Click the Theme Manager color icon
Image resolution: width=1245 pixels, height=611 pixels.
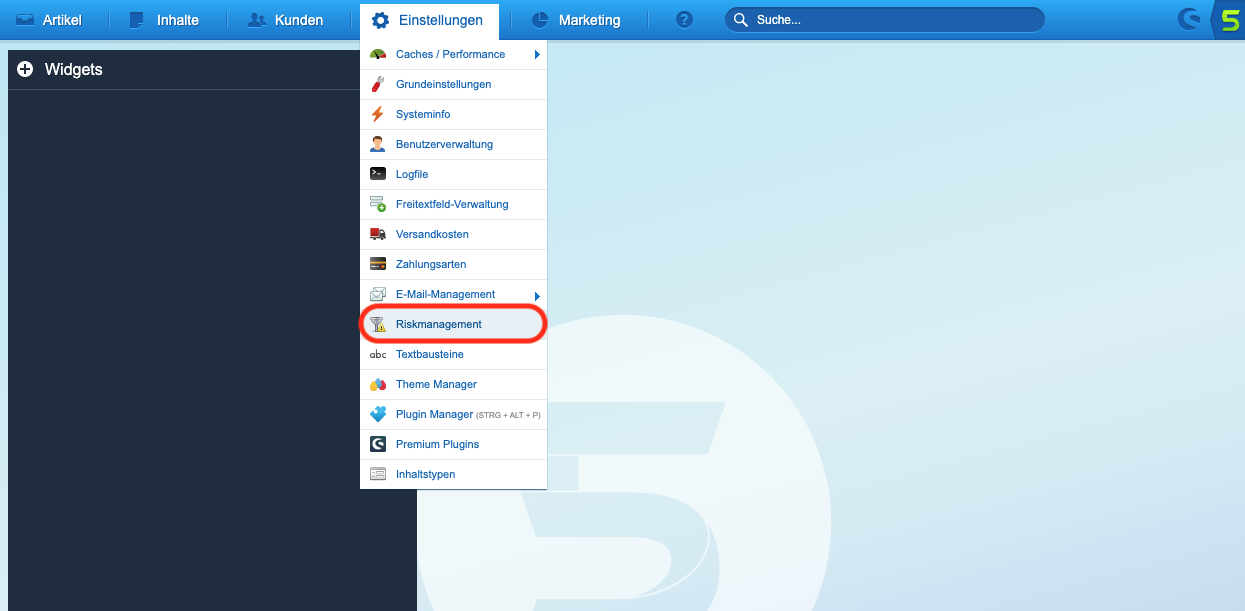pyautogui.click(x=378, y=384)
